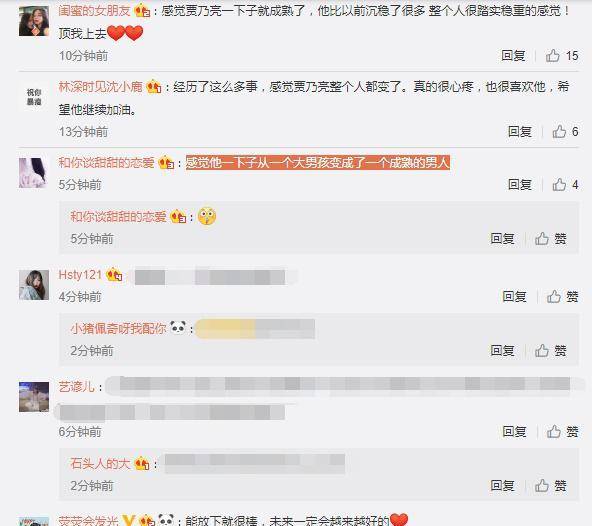Click the avatar of 闺蜜的女朋友
This screenshot has width=592, height=526.
tap(34, 21)
